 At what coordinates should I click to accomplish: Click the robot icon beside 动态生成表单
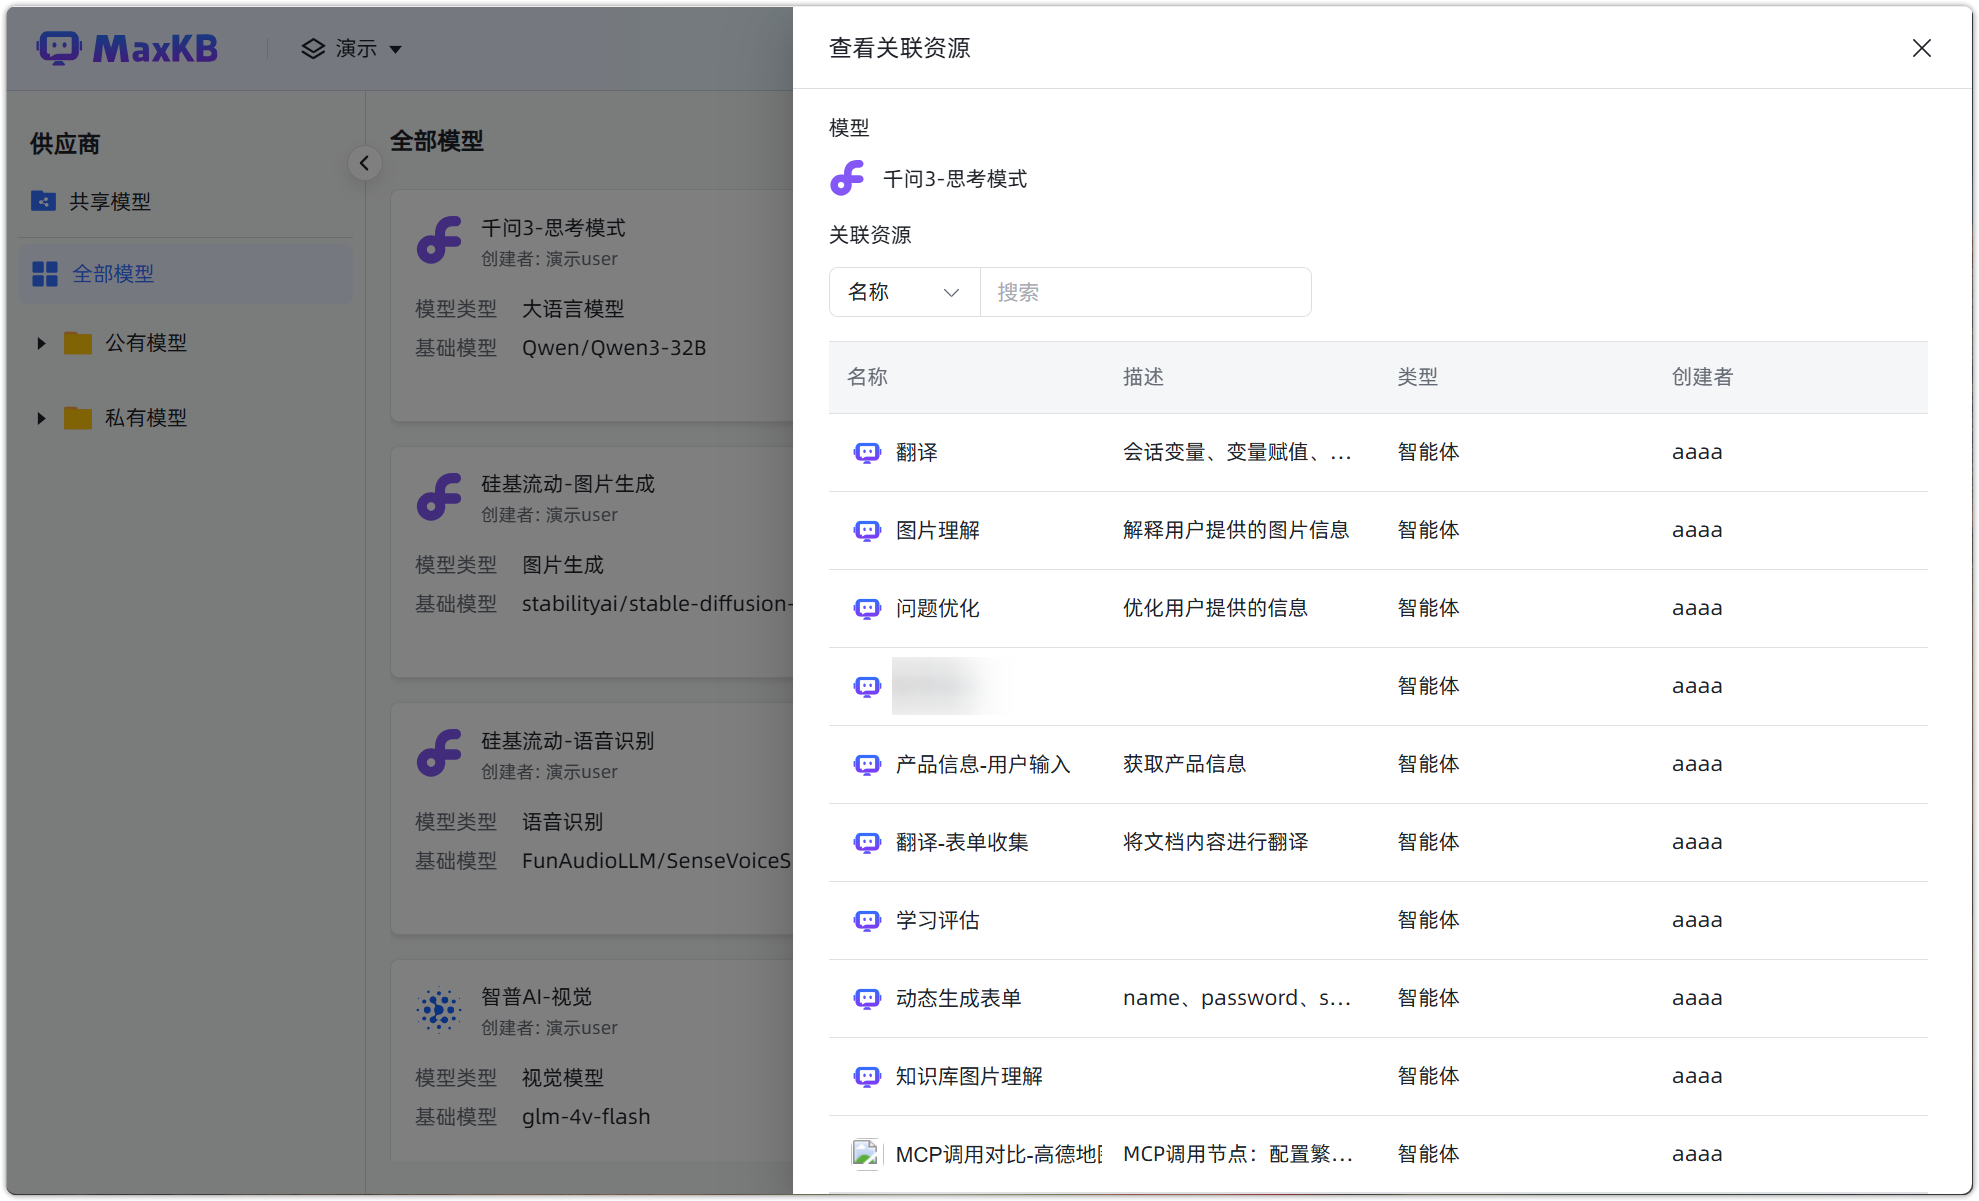pyautogui.click(x=867, y=997)
